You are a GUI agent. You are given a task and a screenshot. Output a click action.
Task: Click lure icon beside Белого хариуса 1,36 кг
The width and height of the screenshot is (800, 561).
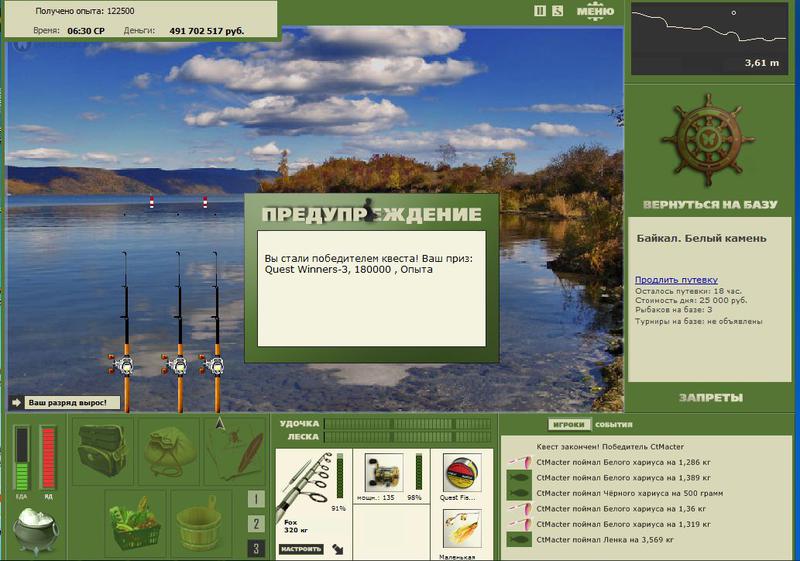point(519,508)
